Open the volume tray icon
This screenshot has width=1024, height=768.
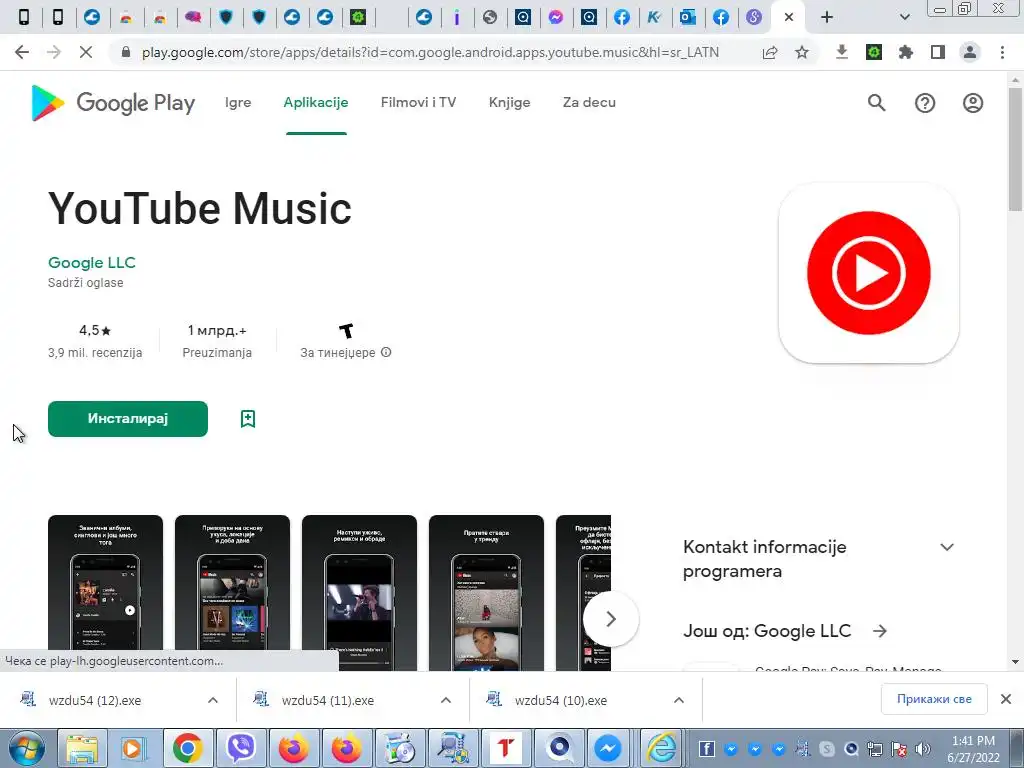(x=922, y=749)
